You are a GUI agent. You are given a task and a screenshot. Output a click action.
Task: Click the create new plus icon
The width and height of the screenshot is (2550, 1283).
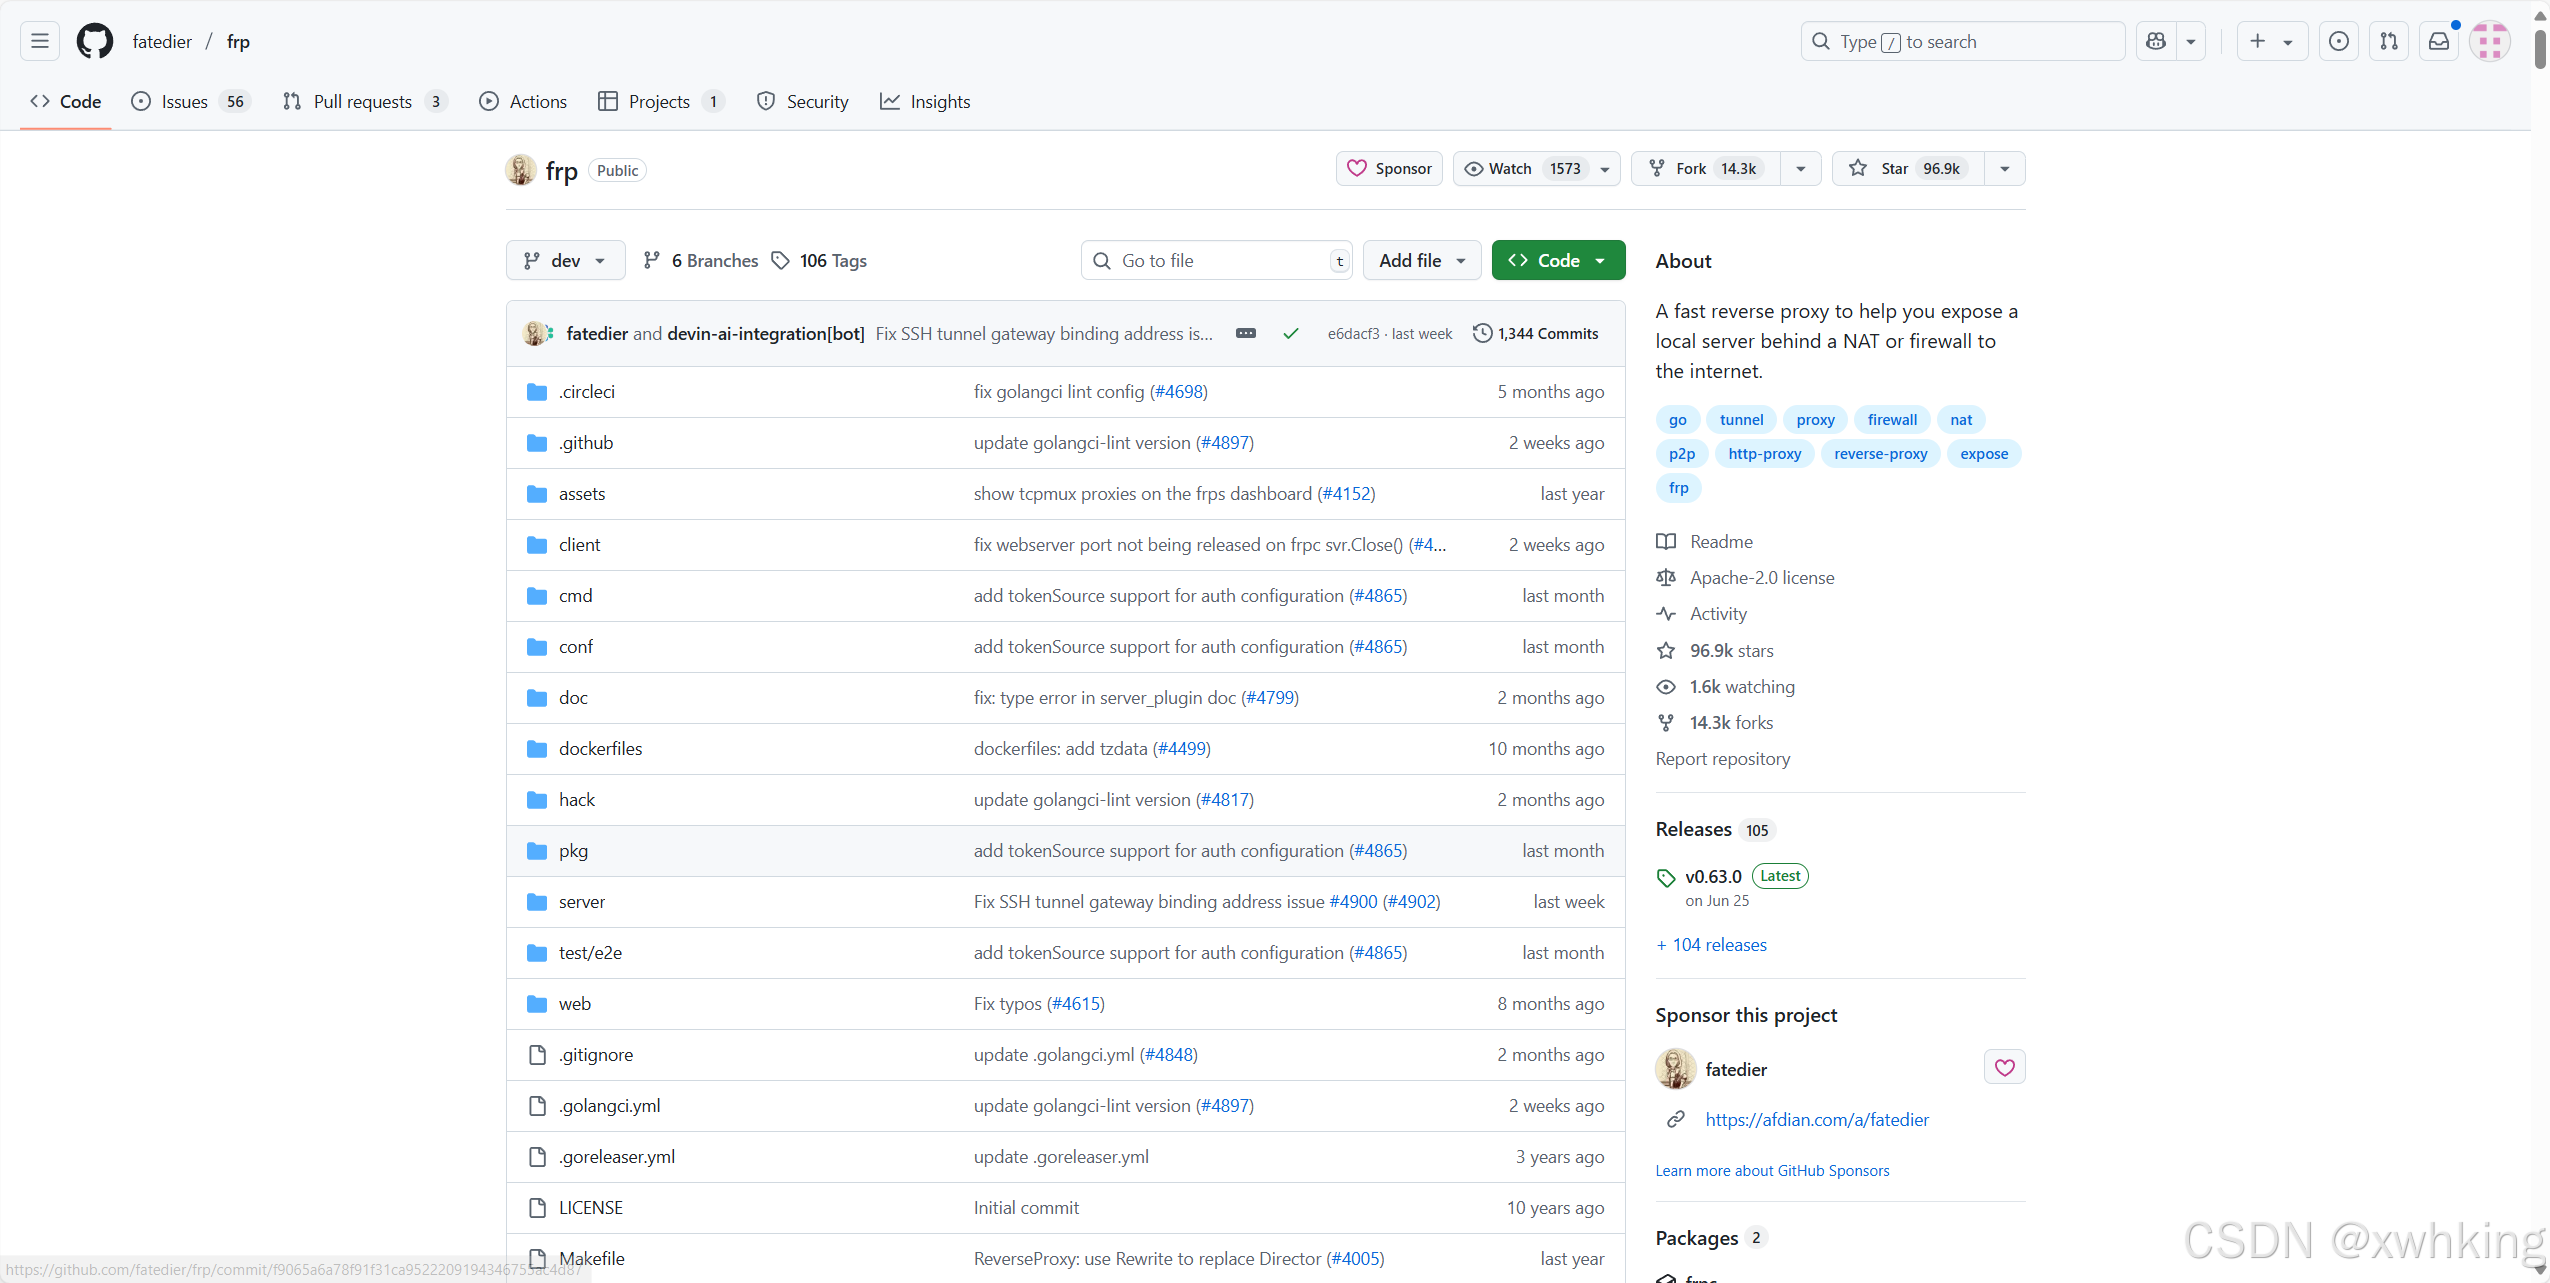pyautogui.click(x=2257, y=41)
